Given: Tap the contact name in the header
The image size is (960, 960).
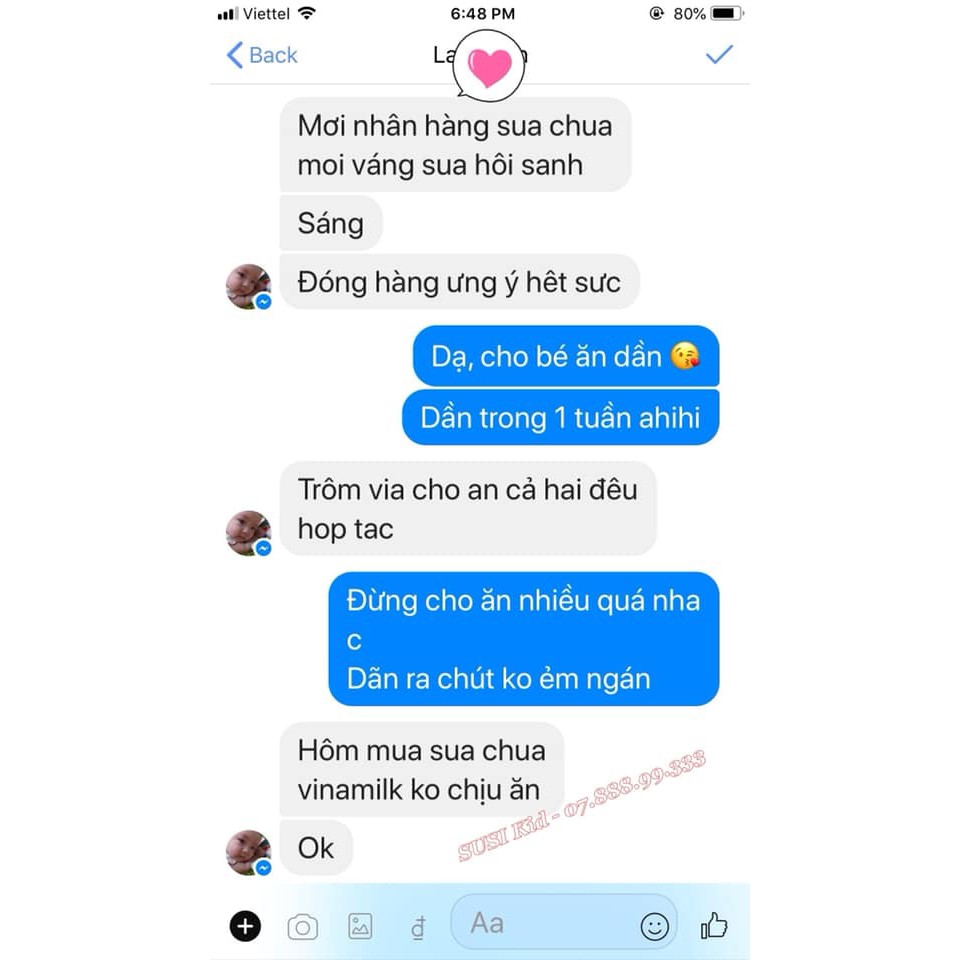Looking at the screenshot, I should [x=481, y=55].
